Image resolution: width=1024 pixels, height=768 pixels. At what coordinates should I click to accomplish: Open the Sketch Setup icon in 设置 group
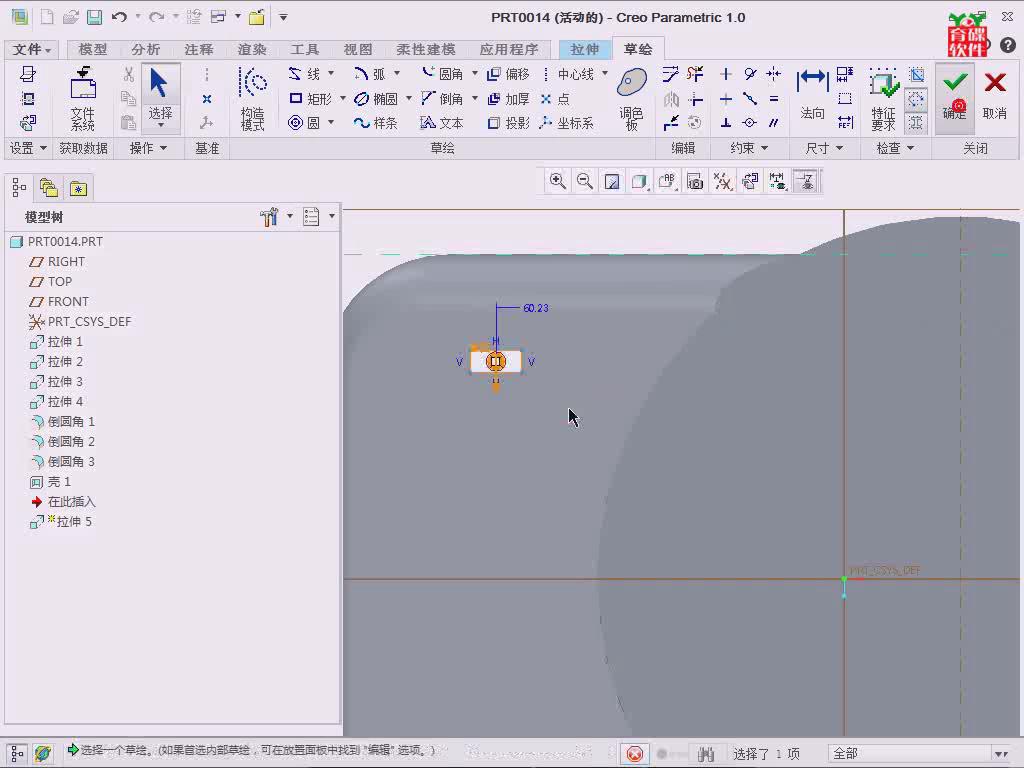click(x=28, y=74)
